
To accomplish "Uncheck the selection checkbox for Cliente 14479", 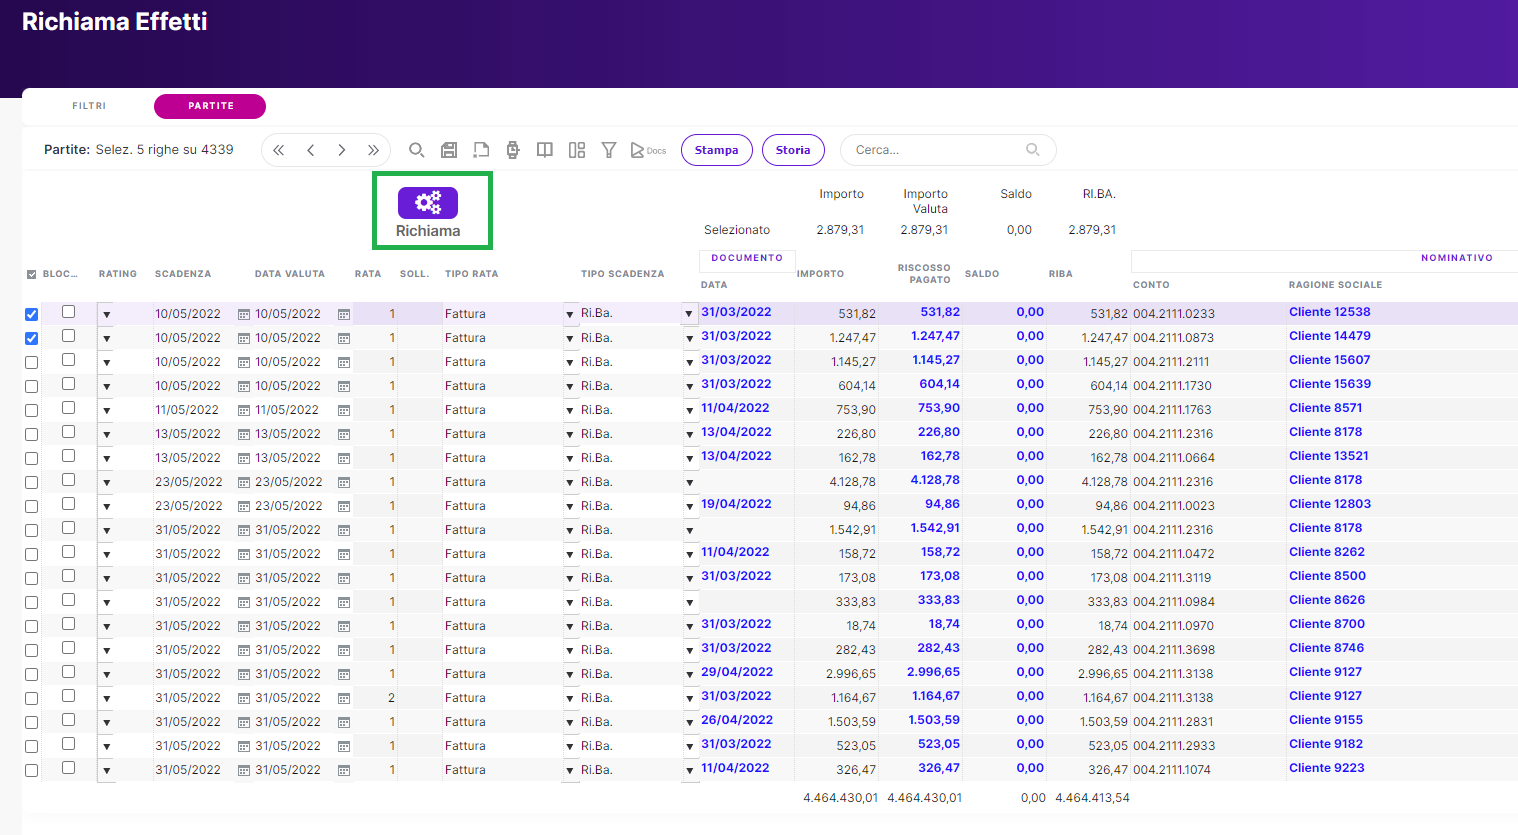I will pos(32,338).
